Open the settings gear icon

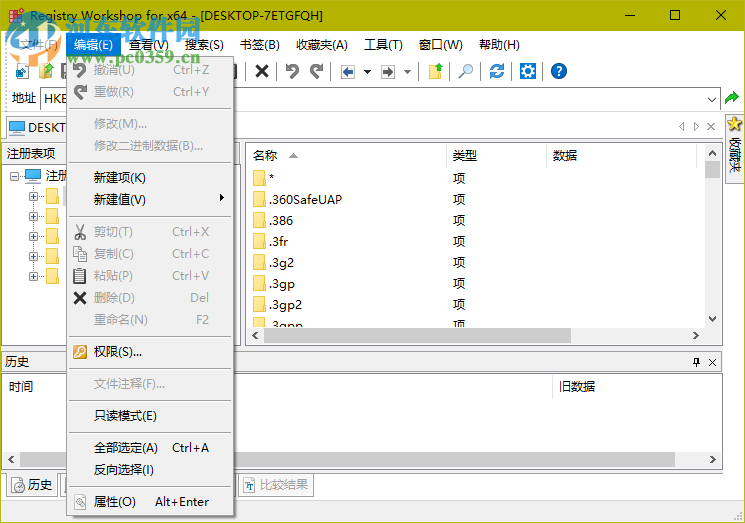527,72
